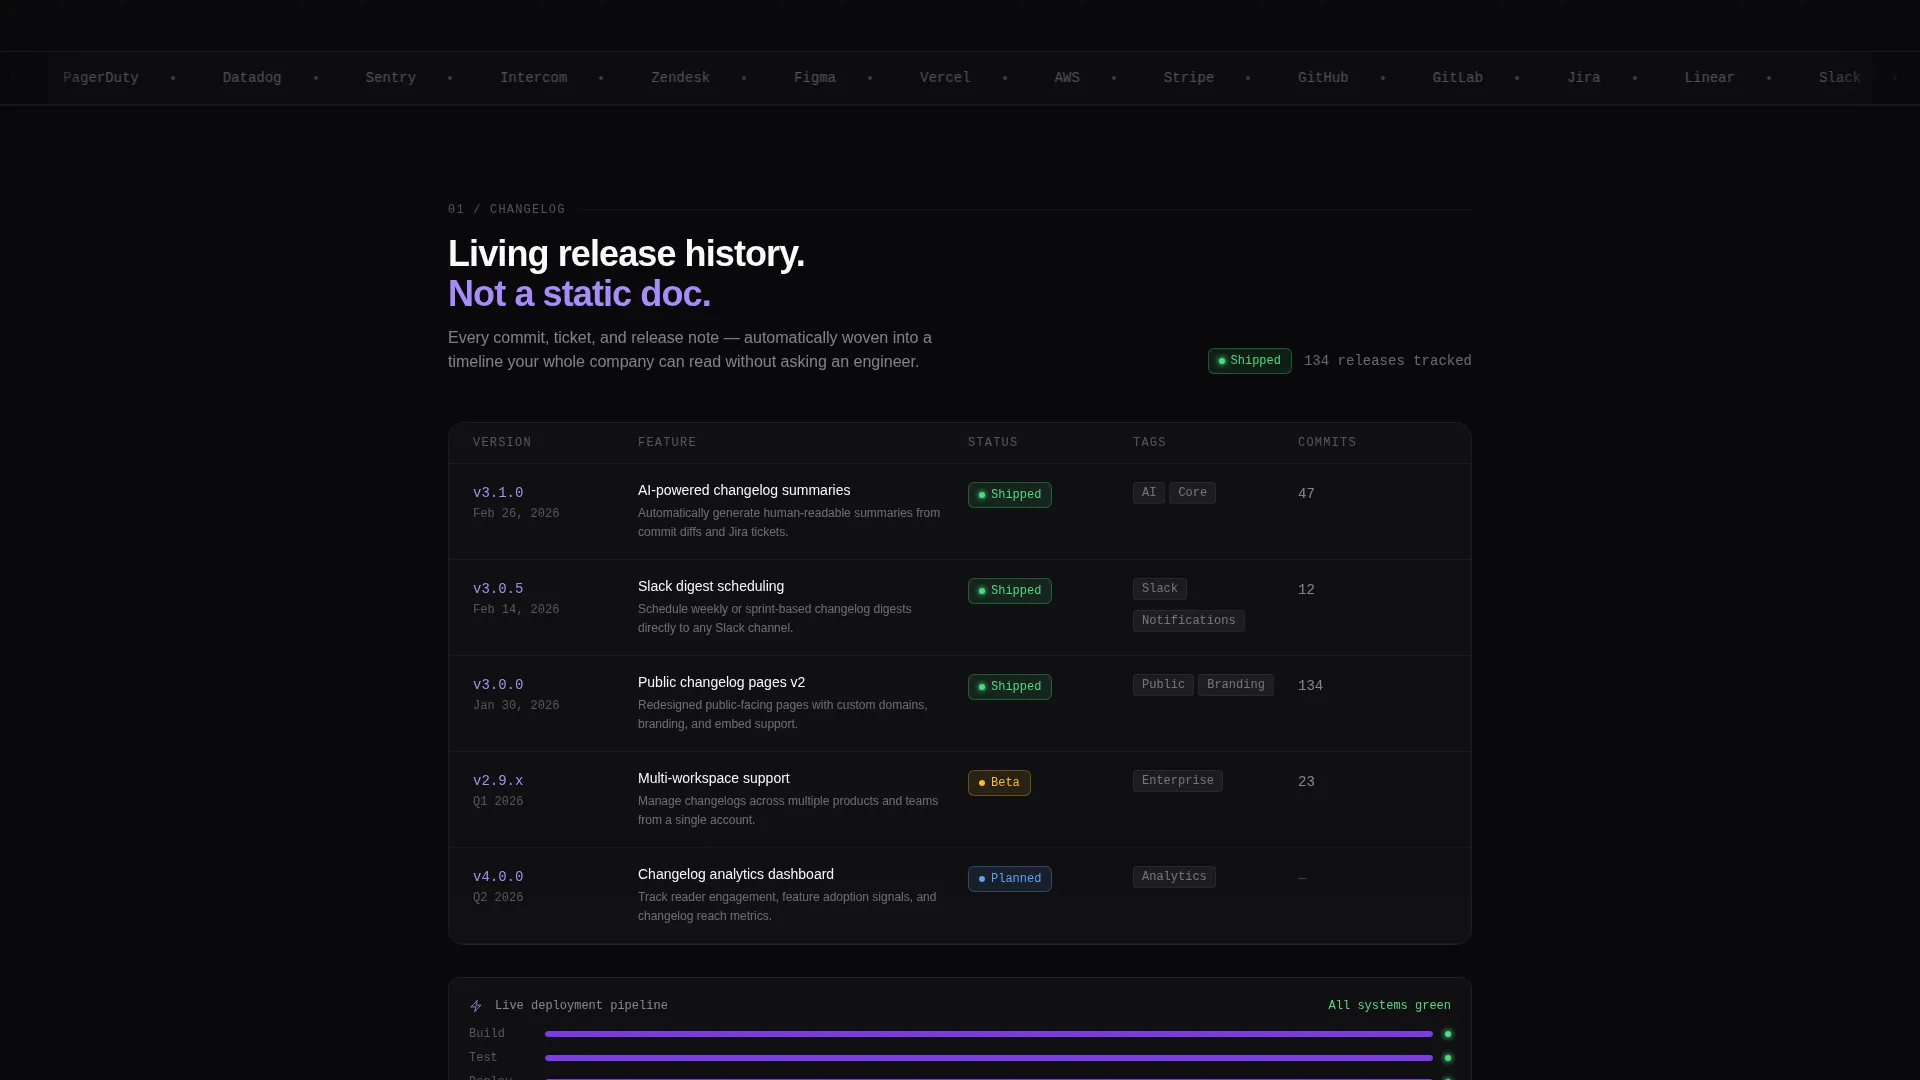This screenshot has height=1080, width=1920.
Task: Click Linear in the integrations ticker
Action: [1709, 78]
